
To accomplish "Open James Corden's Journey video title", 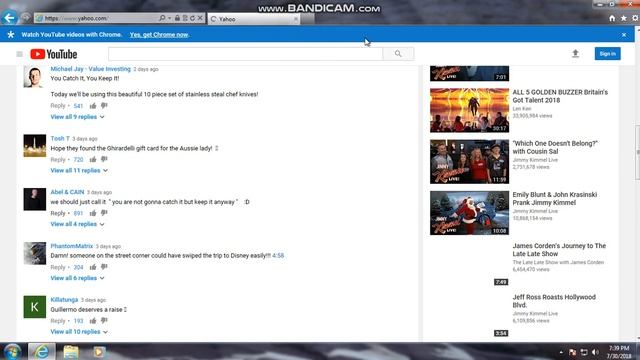I will coord(559,250).
